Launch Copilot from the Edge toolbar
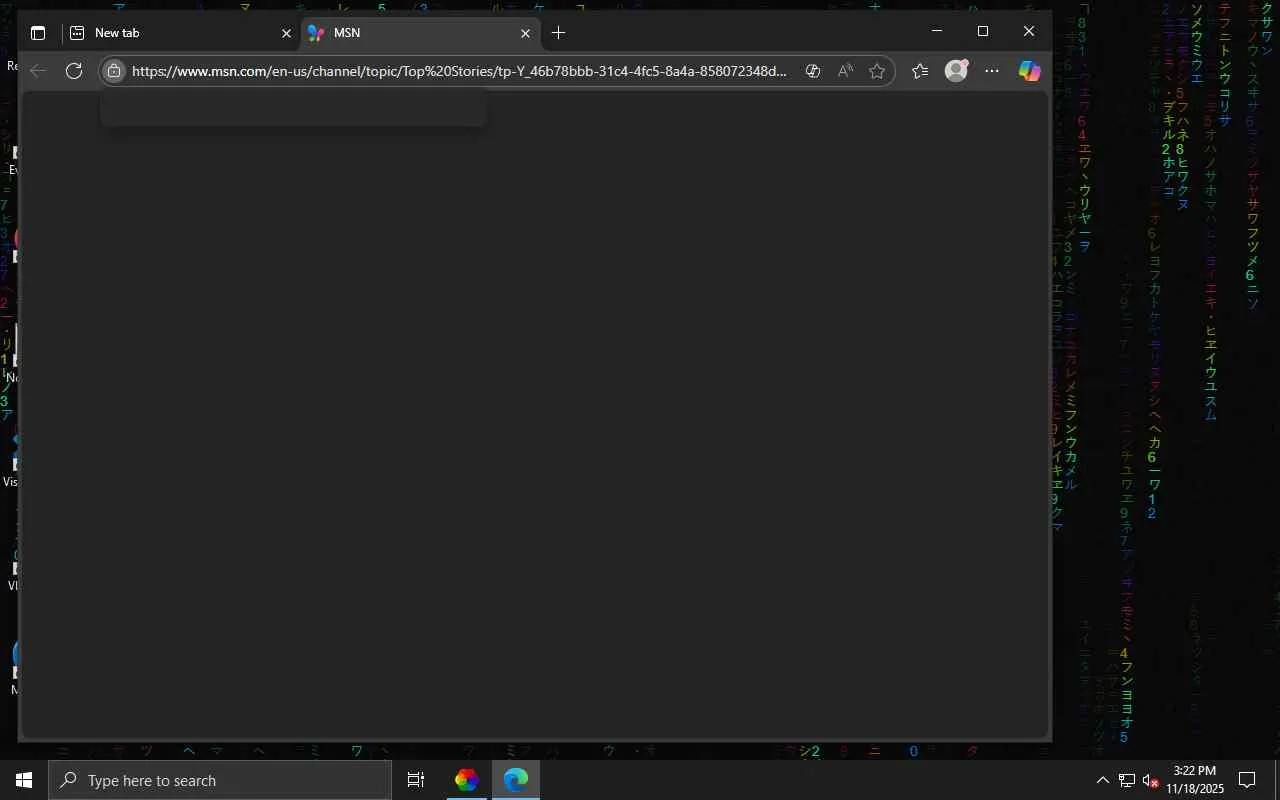The height and width of the screenshot is (800, 1280). [x=1030, y=71]
